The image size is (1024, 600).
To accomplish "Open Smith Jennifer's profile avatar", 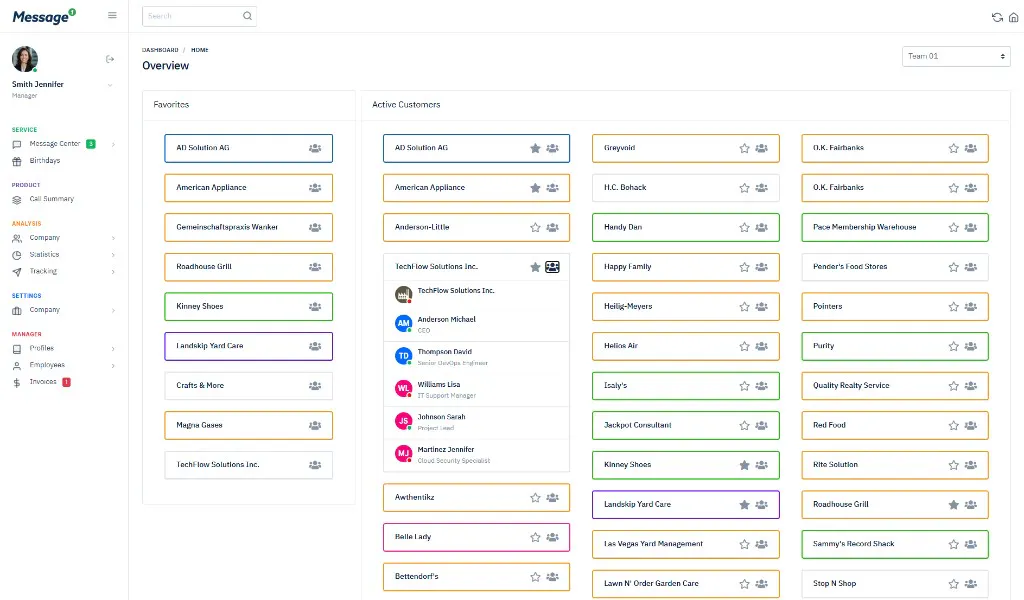I will click(25, 59).
